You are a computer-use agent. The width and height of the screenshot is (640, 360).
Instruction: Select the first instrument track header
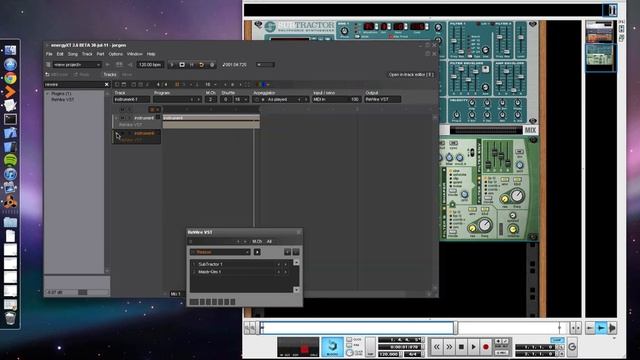point(137,121)
